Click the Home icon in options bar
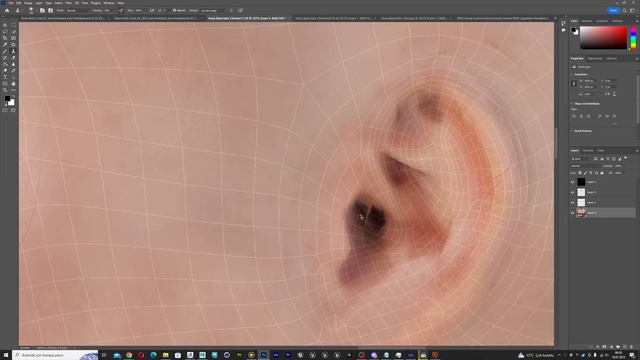640x360 pixels. (7, 11)
